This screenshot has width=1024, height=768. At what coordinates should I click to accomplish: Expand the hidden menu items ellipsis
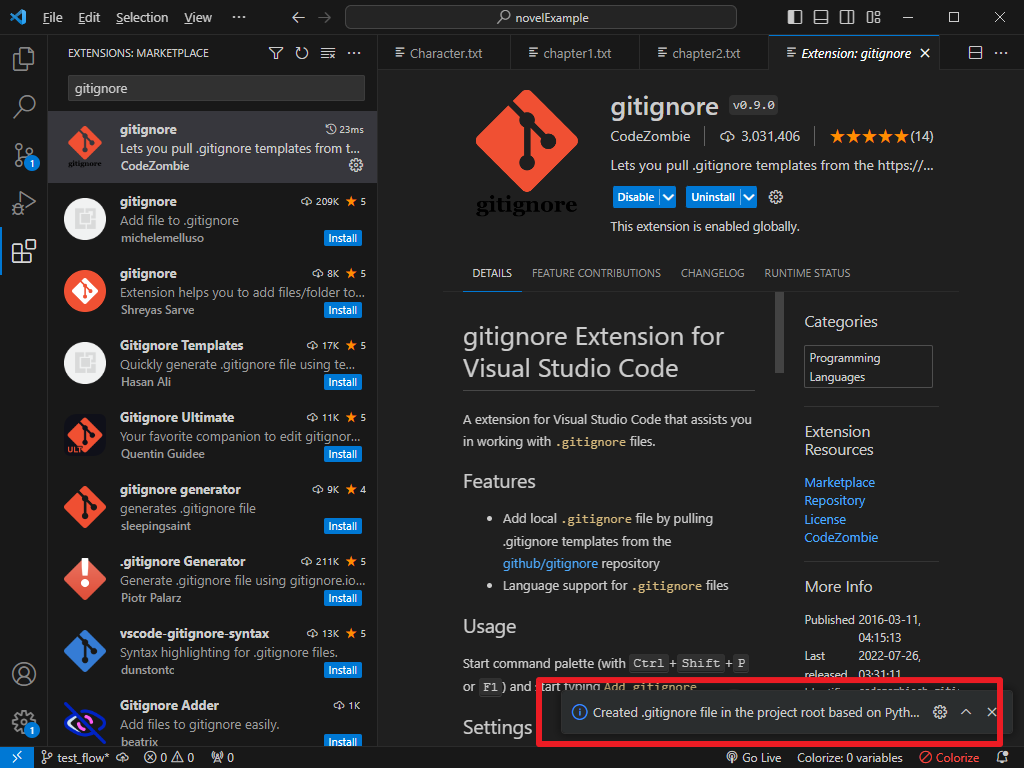(x=239, y=18)
